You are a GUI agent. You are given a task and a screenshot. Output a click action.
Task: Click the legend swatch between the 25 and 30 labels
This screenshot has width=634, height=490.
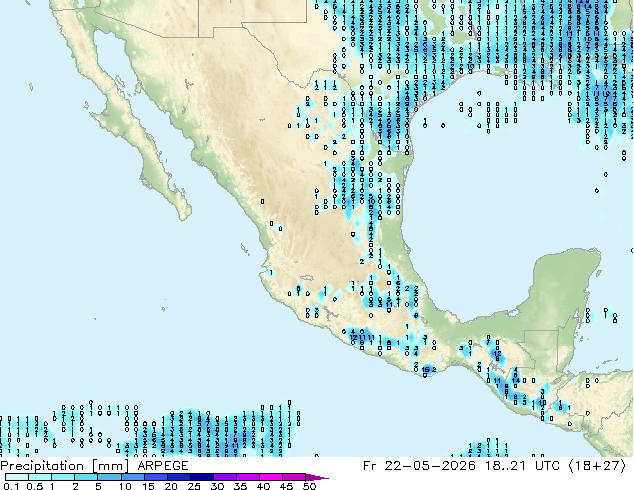tap(202, 477)
